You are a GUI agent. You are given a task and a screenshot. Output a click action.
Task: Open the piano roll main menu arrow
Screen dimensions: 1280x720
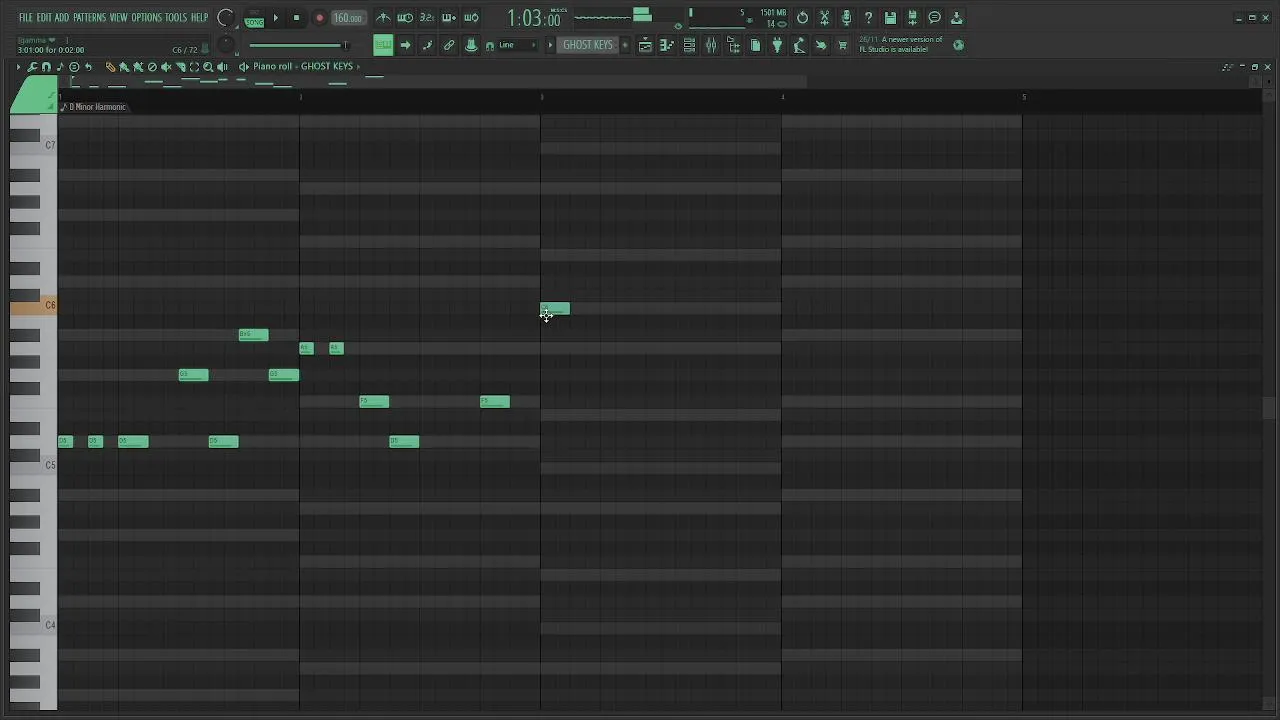(x=18, y=67)
